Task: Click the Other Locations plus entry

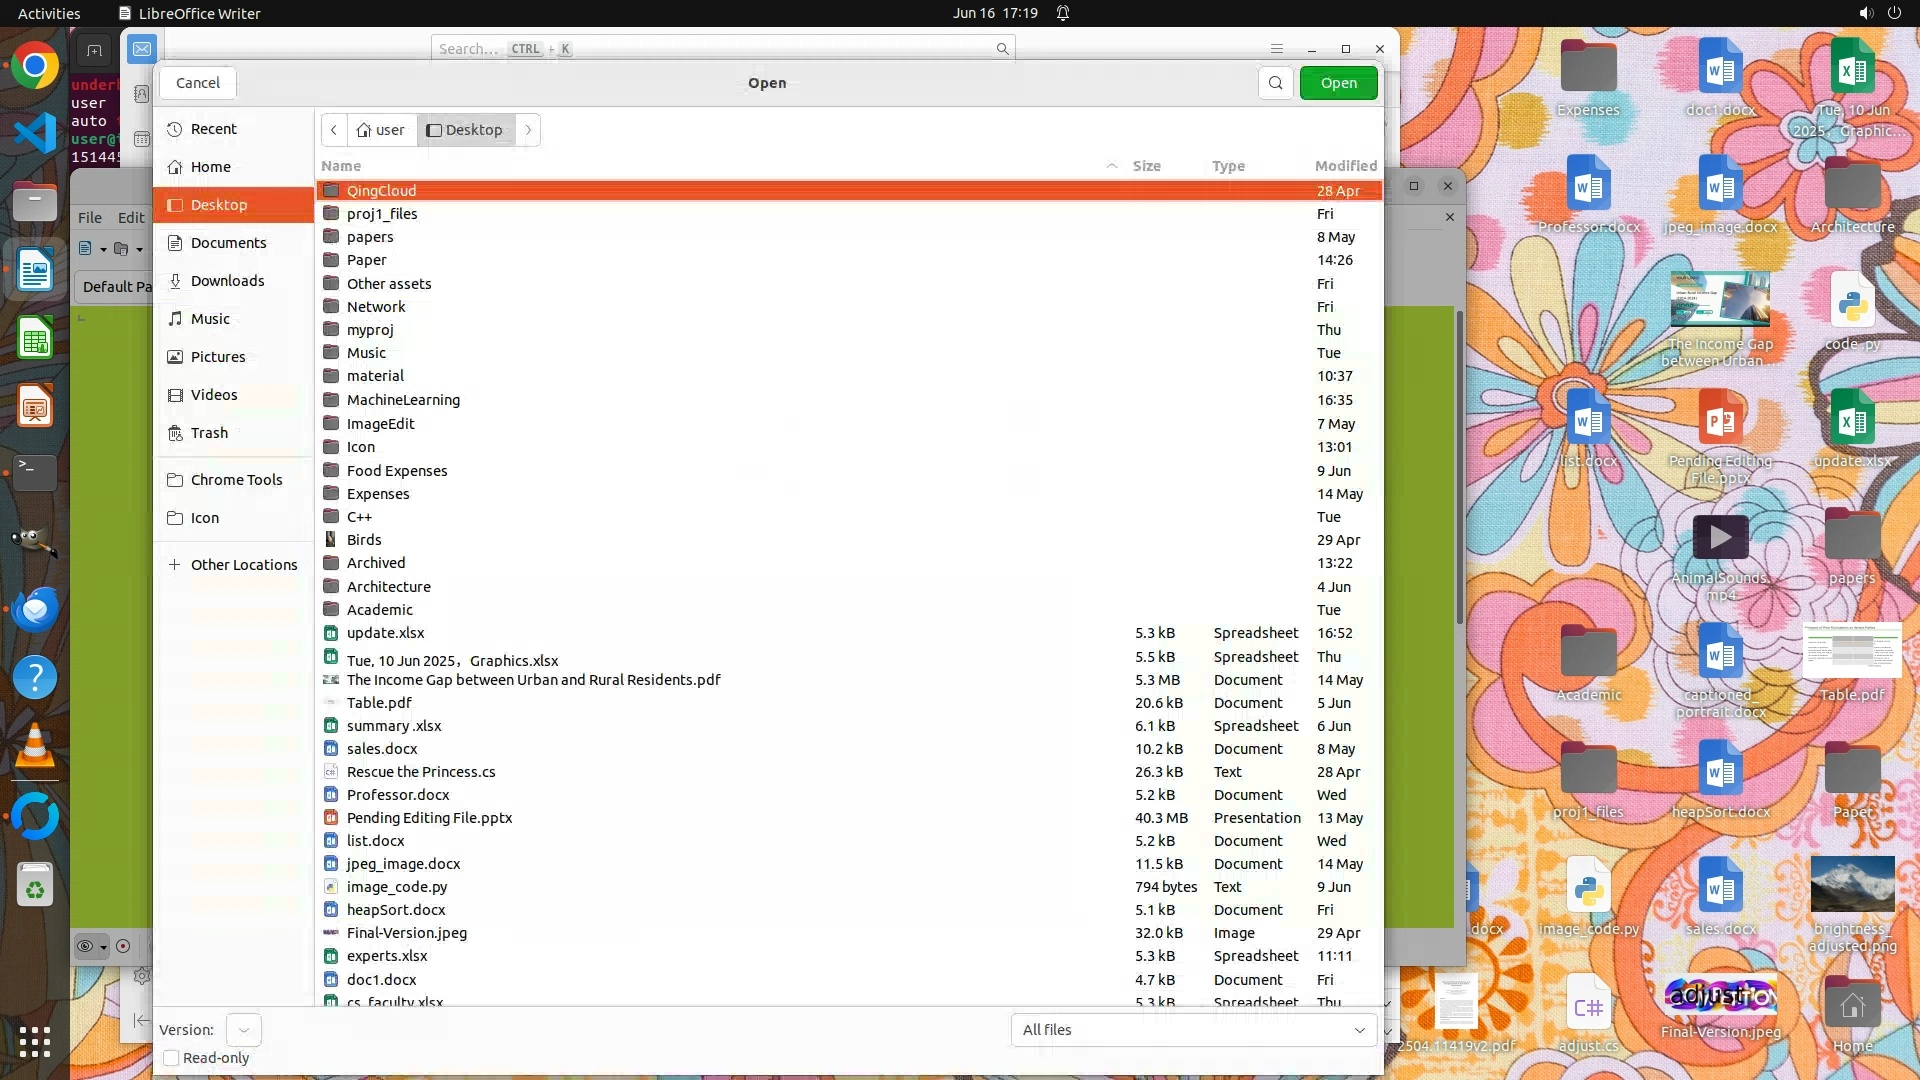Action: coord(243,565)
